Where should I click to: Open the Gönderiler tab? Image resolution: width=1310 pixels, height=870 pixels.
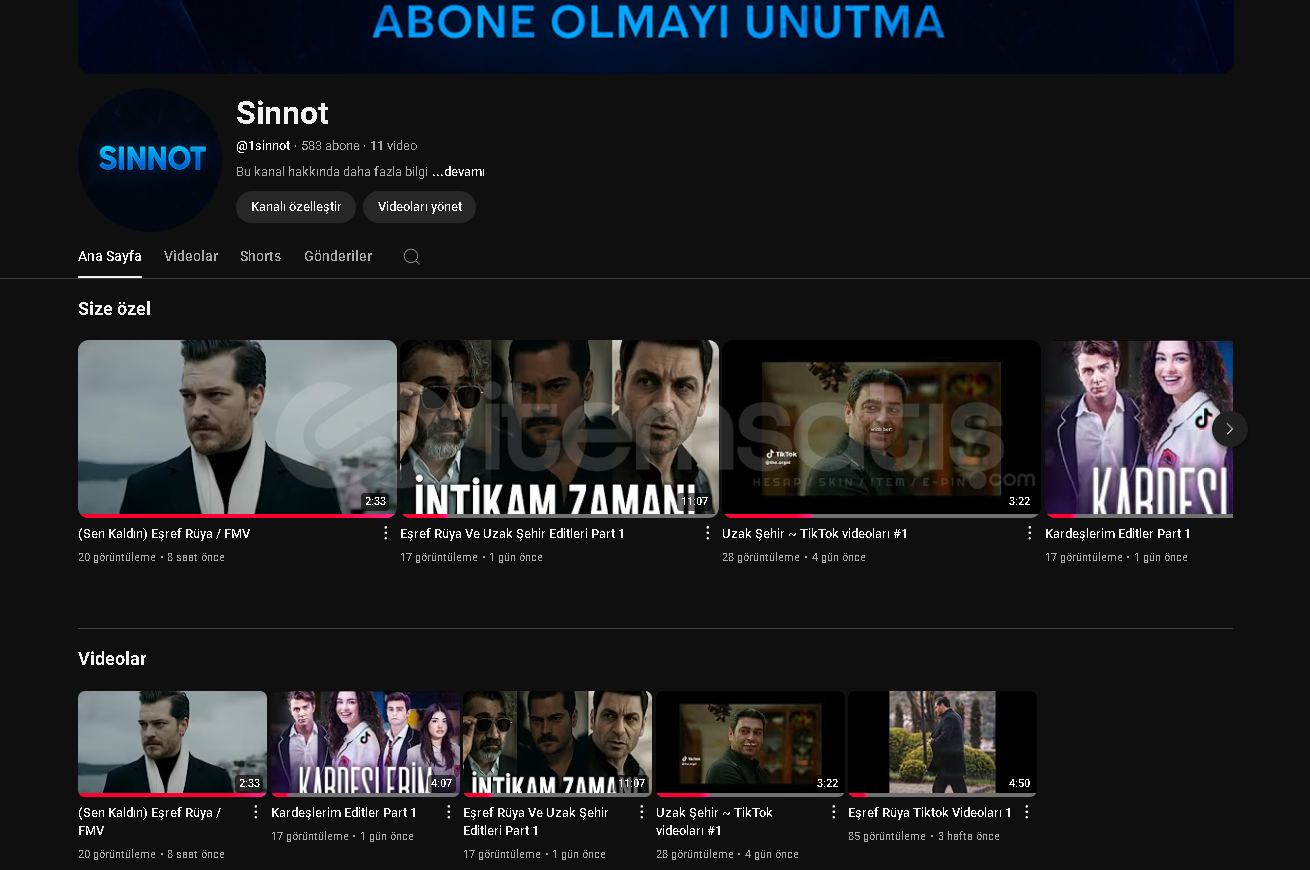click(338, 256)
